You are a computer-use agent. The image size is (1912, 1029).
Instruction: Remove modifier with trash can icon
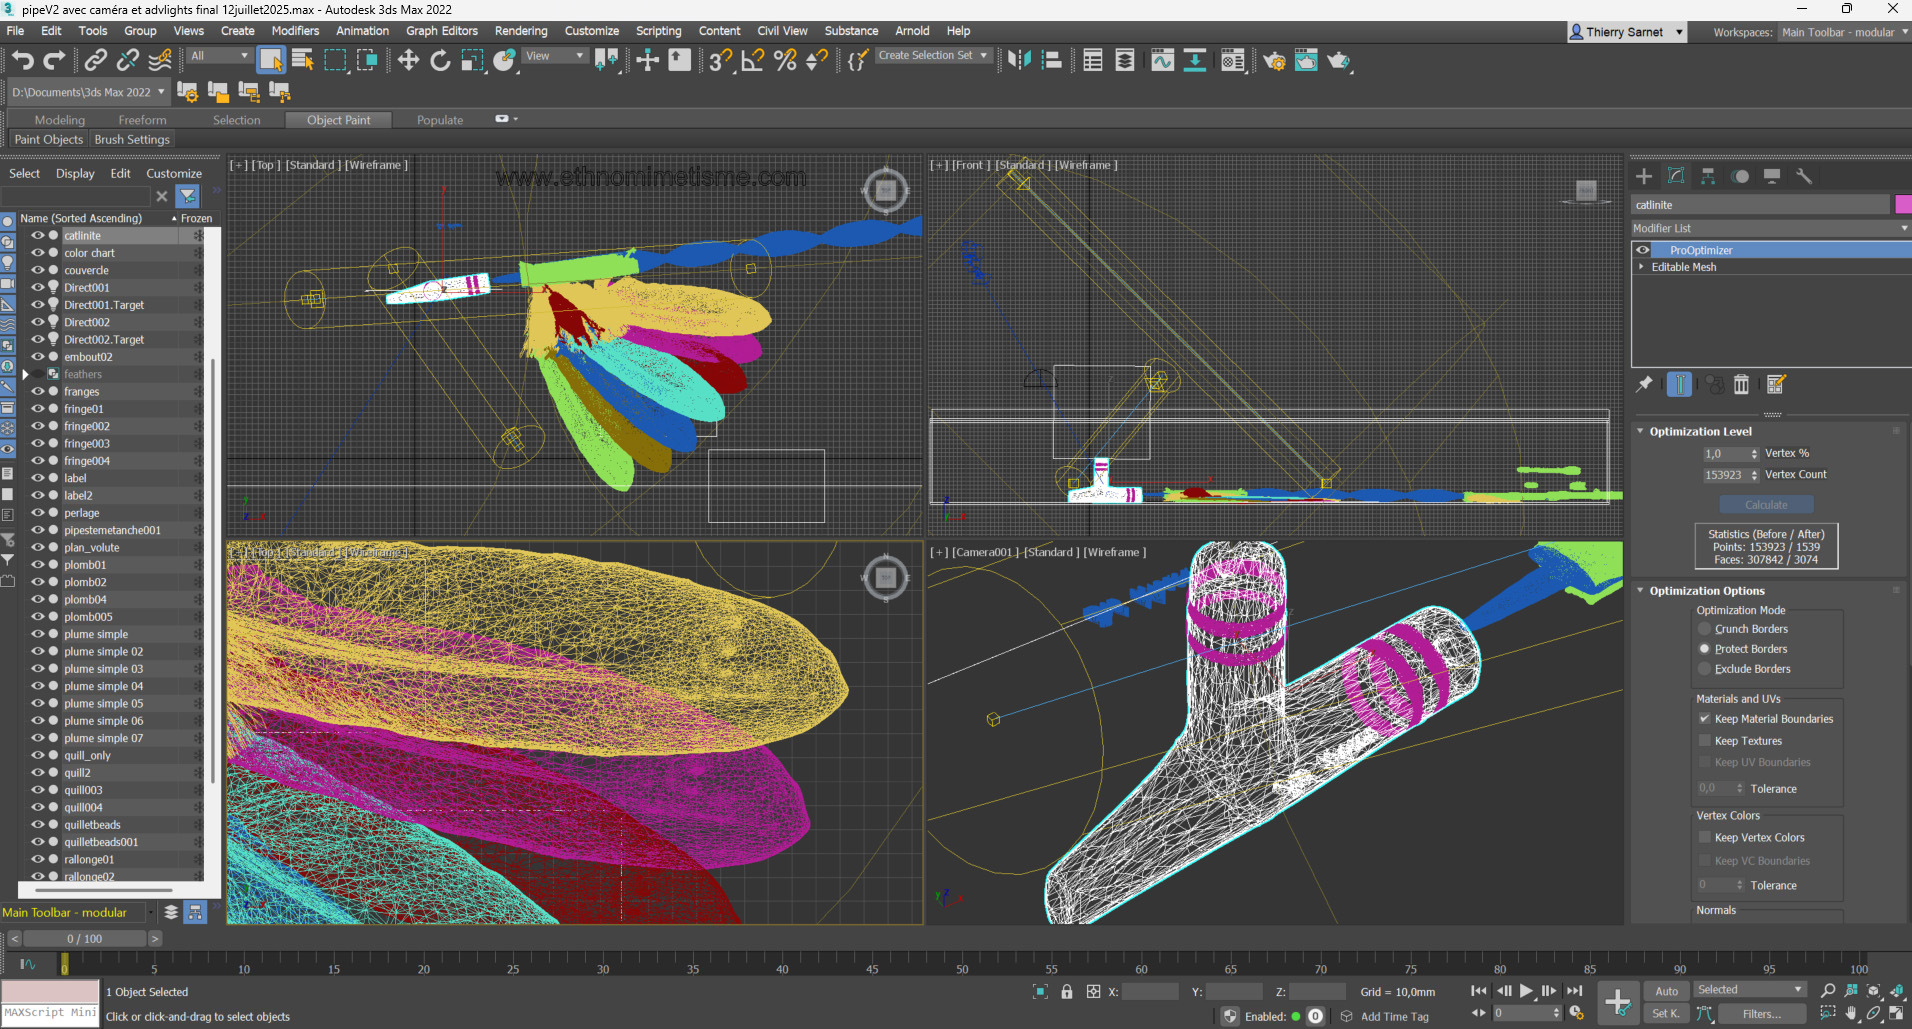(x=1741, y=385)
